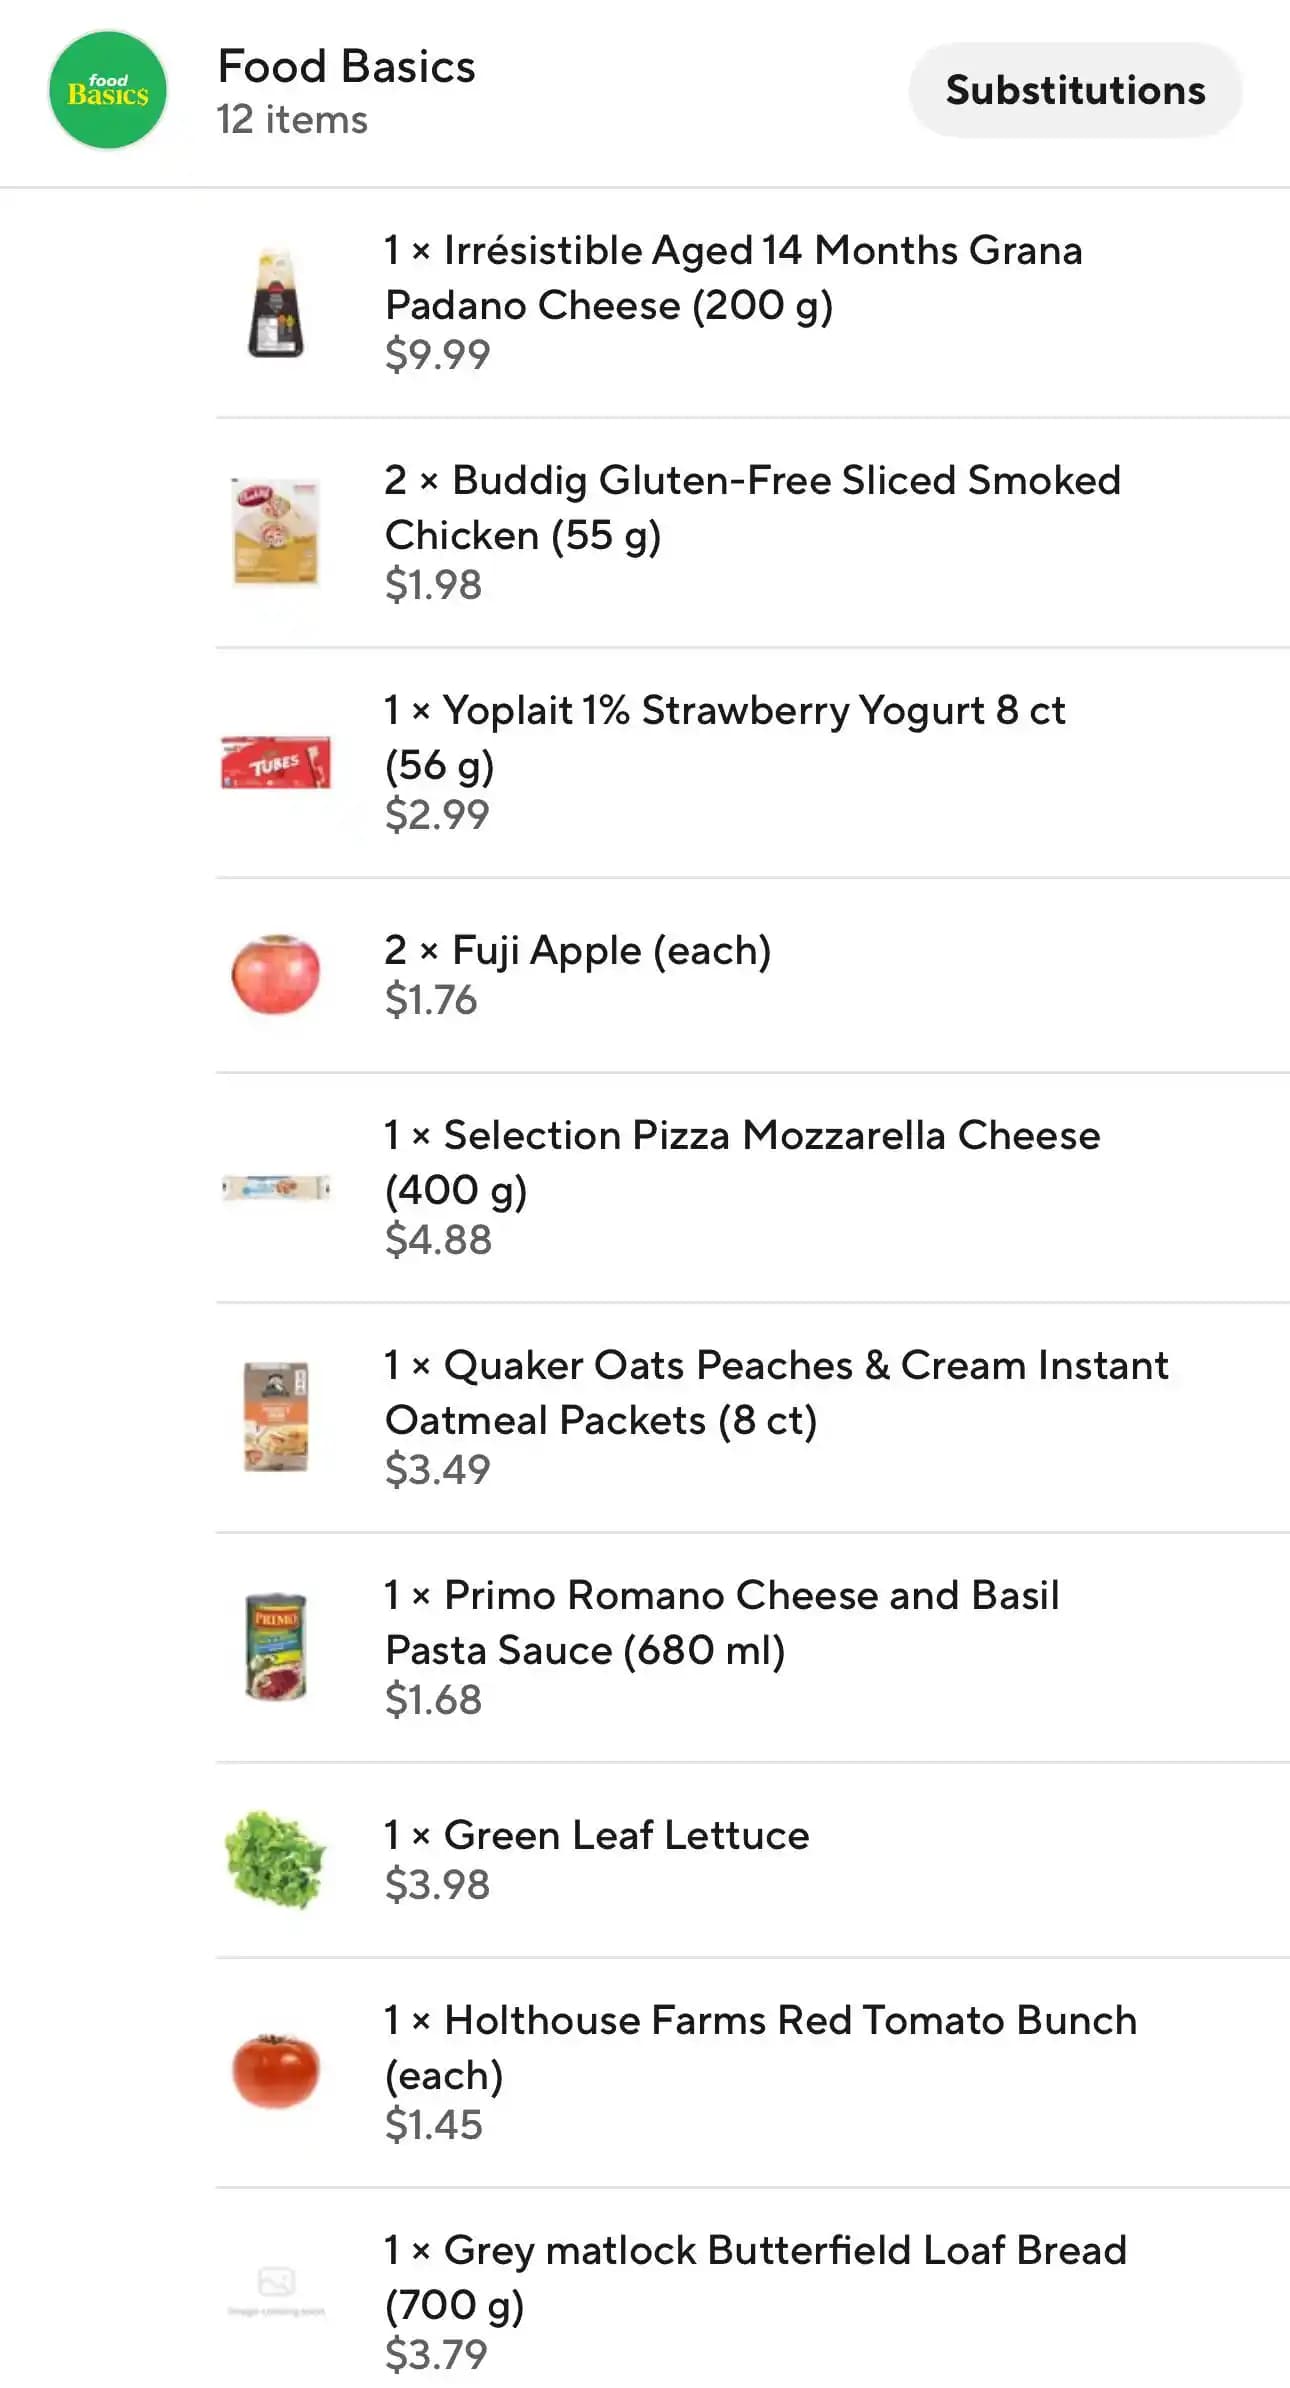The width and height of the screenshot is (1290, 2388).
Task: Tap the loaf bread placeholder image
Action: 276,2287
